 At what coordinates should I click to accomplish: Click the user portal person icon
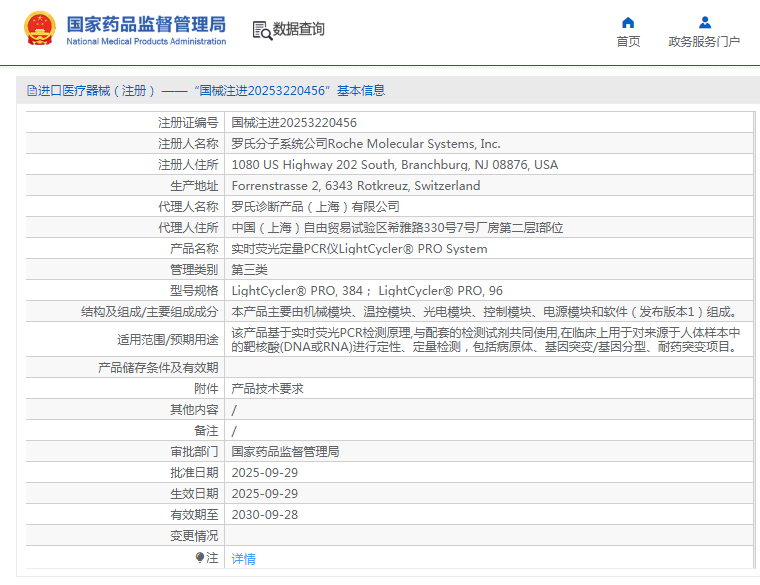[705, 22]
